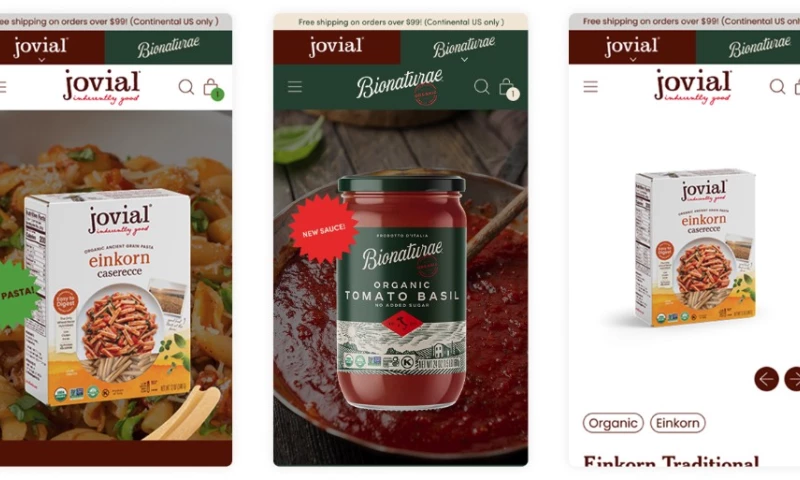Open shopping bag in Bionaturae header
Image resolution: width=800 pixels, height=480 pixels.
coord(509,88)
